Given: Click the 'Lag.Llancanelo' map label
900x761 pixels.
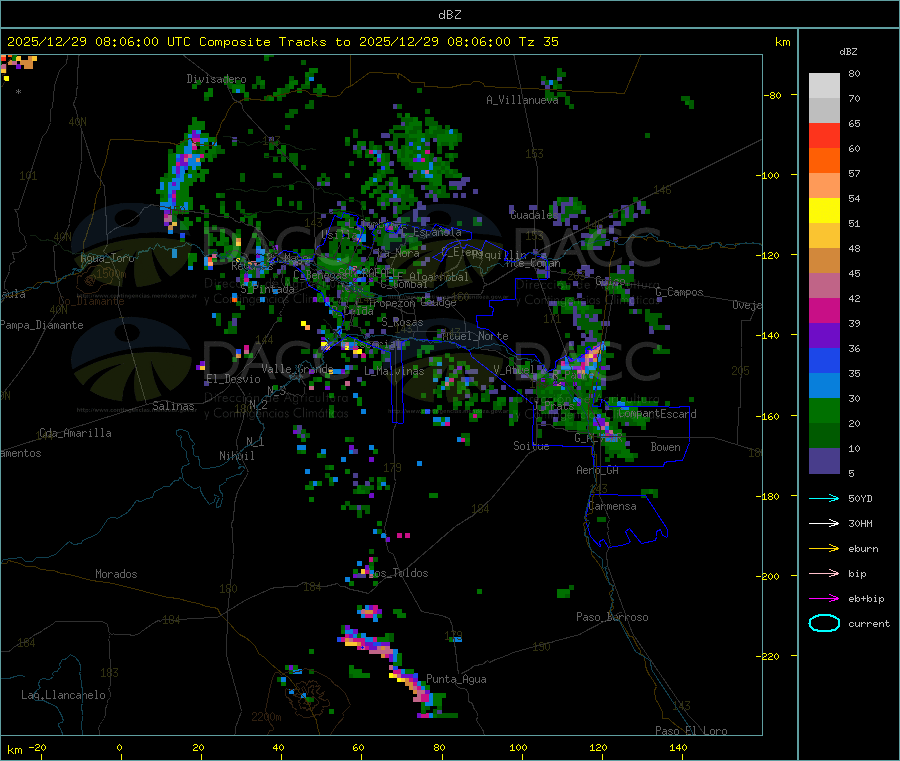Looking at the screenshot, I should click(x=63, y=695).
